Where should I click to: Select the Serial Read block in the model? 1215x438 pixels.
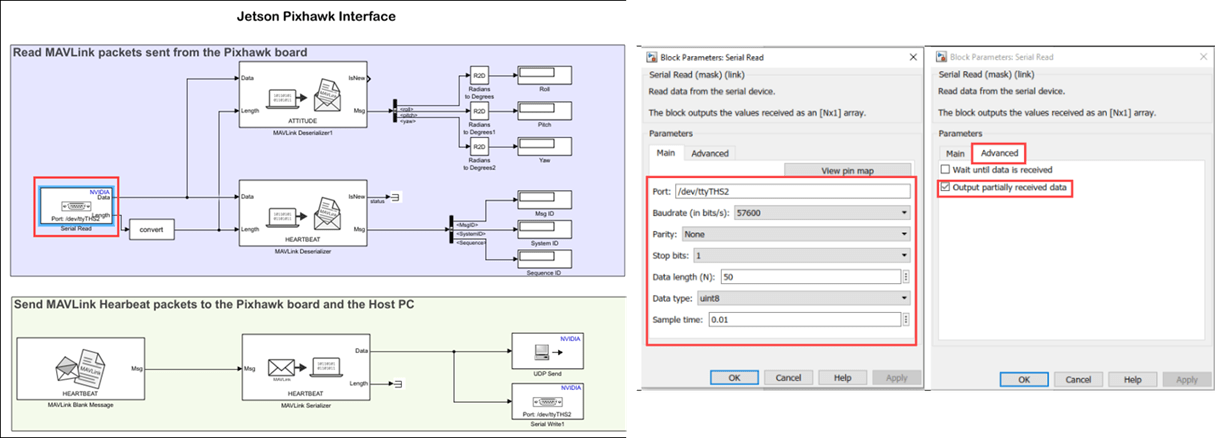tap(75, 208)
